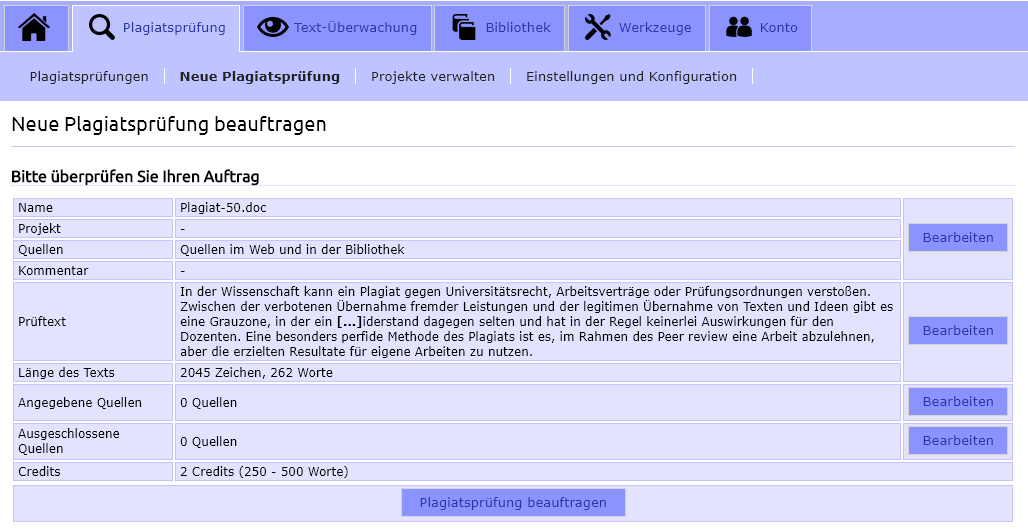Click the 'Prüftext' row label
Screen dimensions: 1028x529
coord(42,322)
